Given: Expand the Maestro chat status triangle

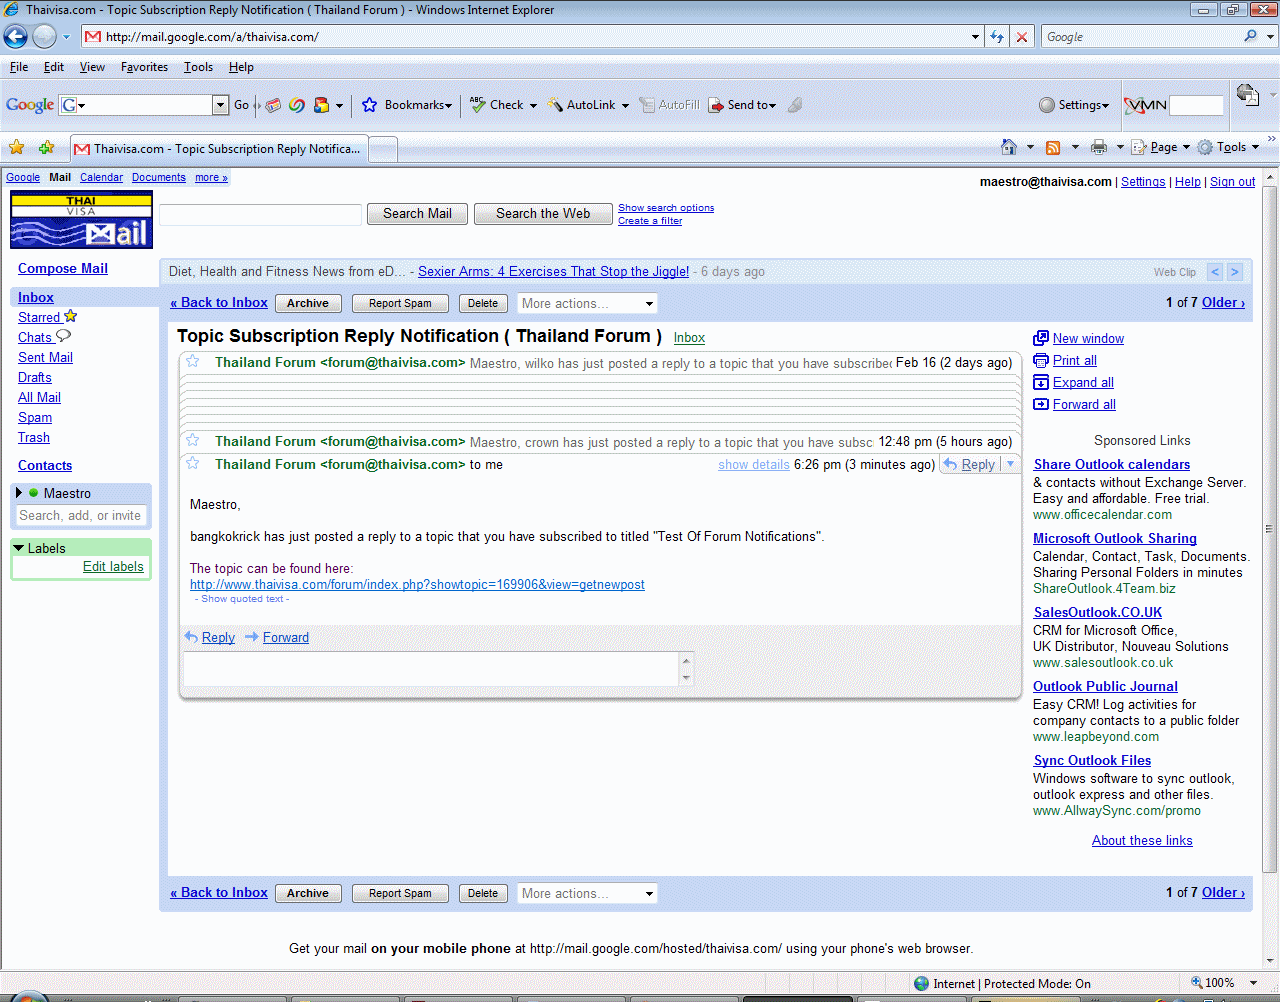Looking at the screenshot, I should [x=18, y=493].
